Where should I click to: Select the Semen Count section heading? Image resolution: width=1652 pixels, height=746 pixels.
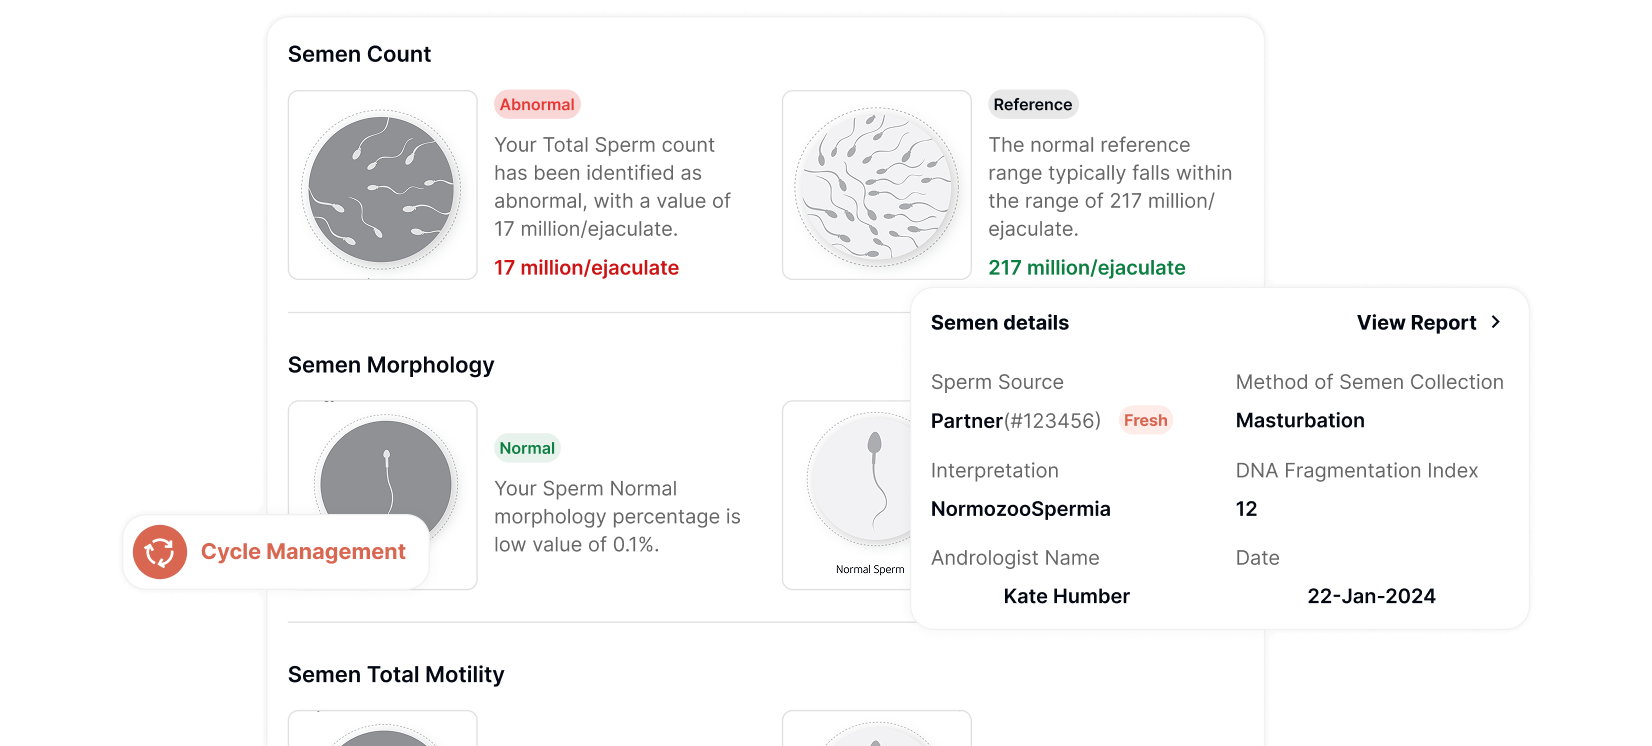pyautogui.click(x=359, y=55)
